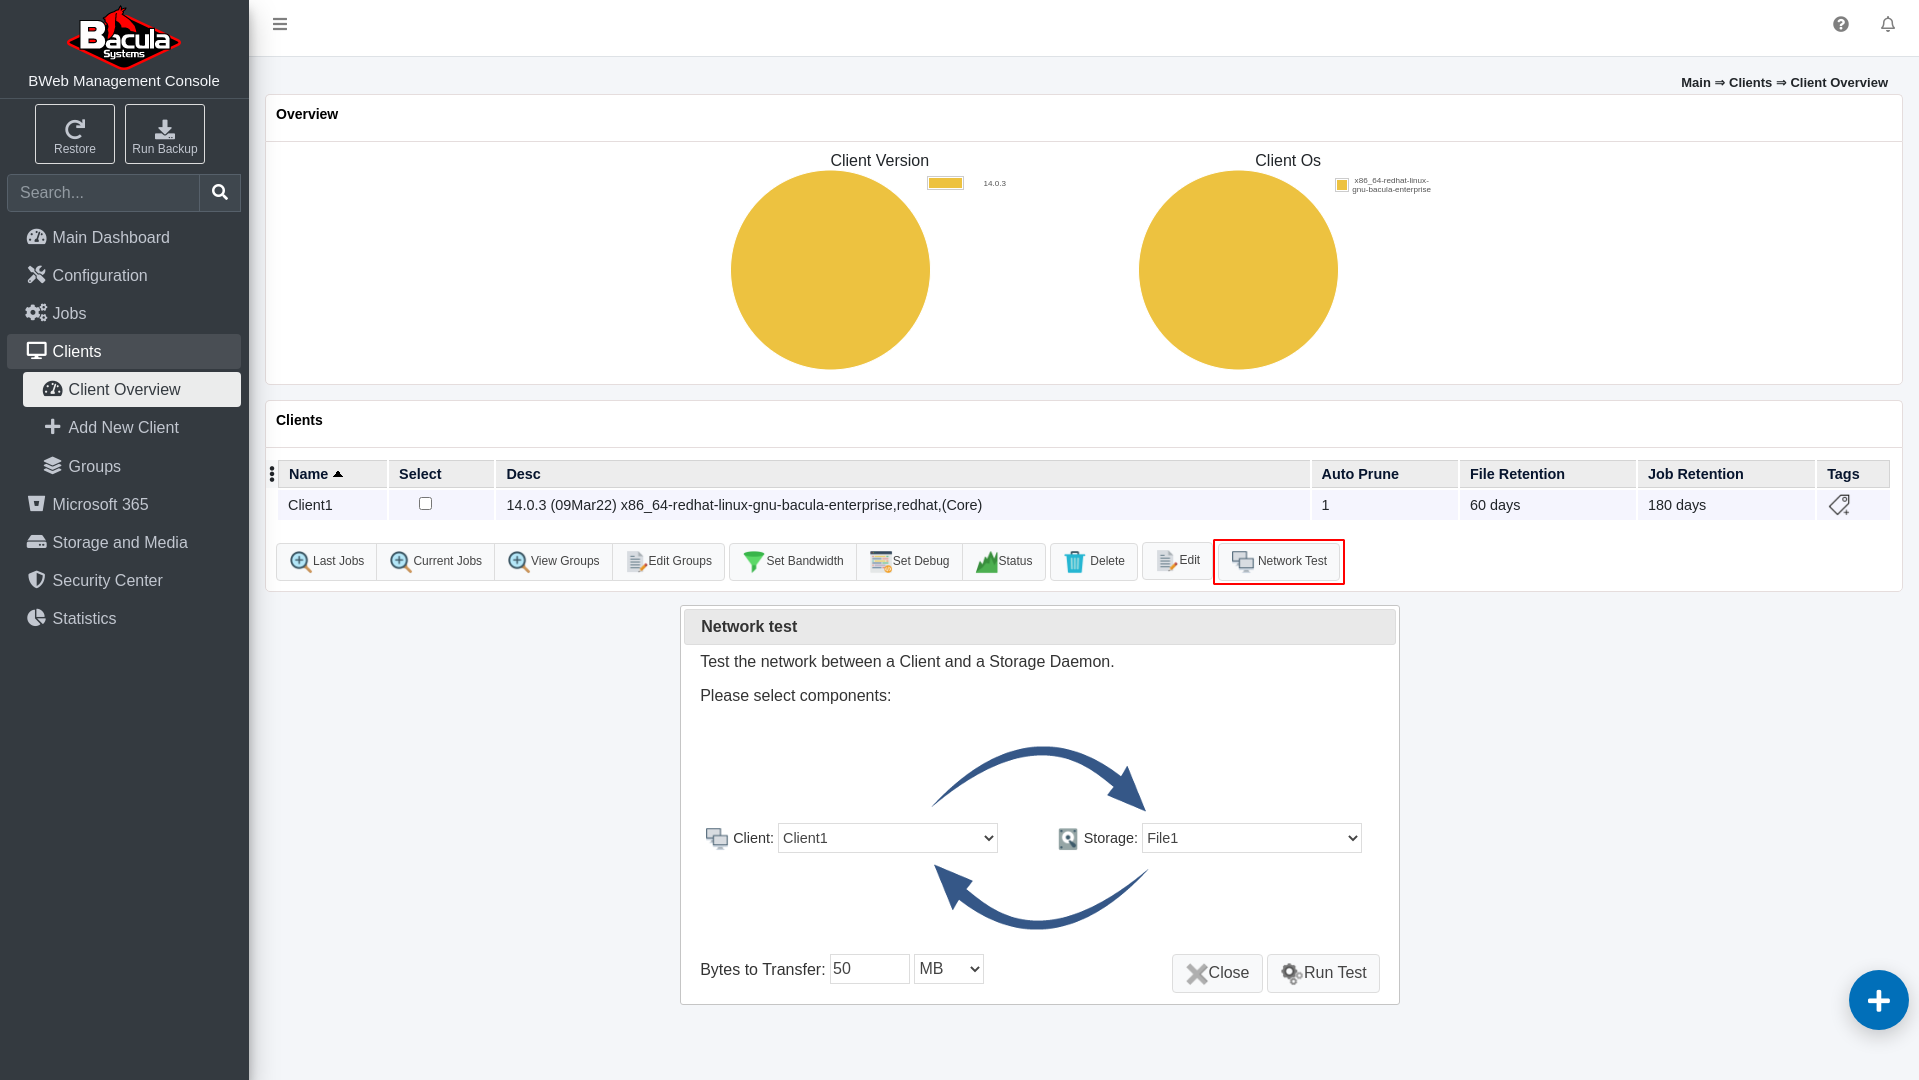Image resolution: width=1919 pixels, height=1080 pixels.
Task: Click the blue plus floating button
Action: point(1879,1000)
